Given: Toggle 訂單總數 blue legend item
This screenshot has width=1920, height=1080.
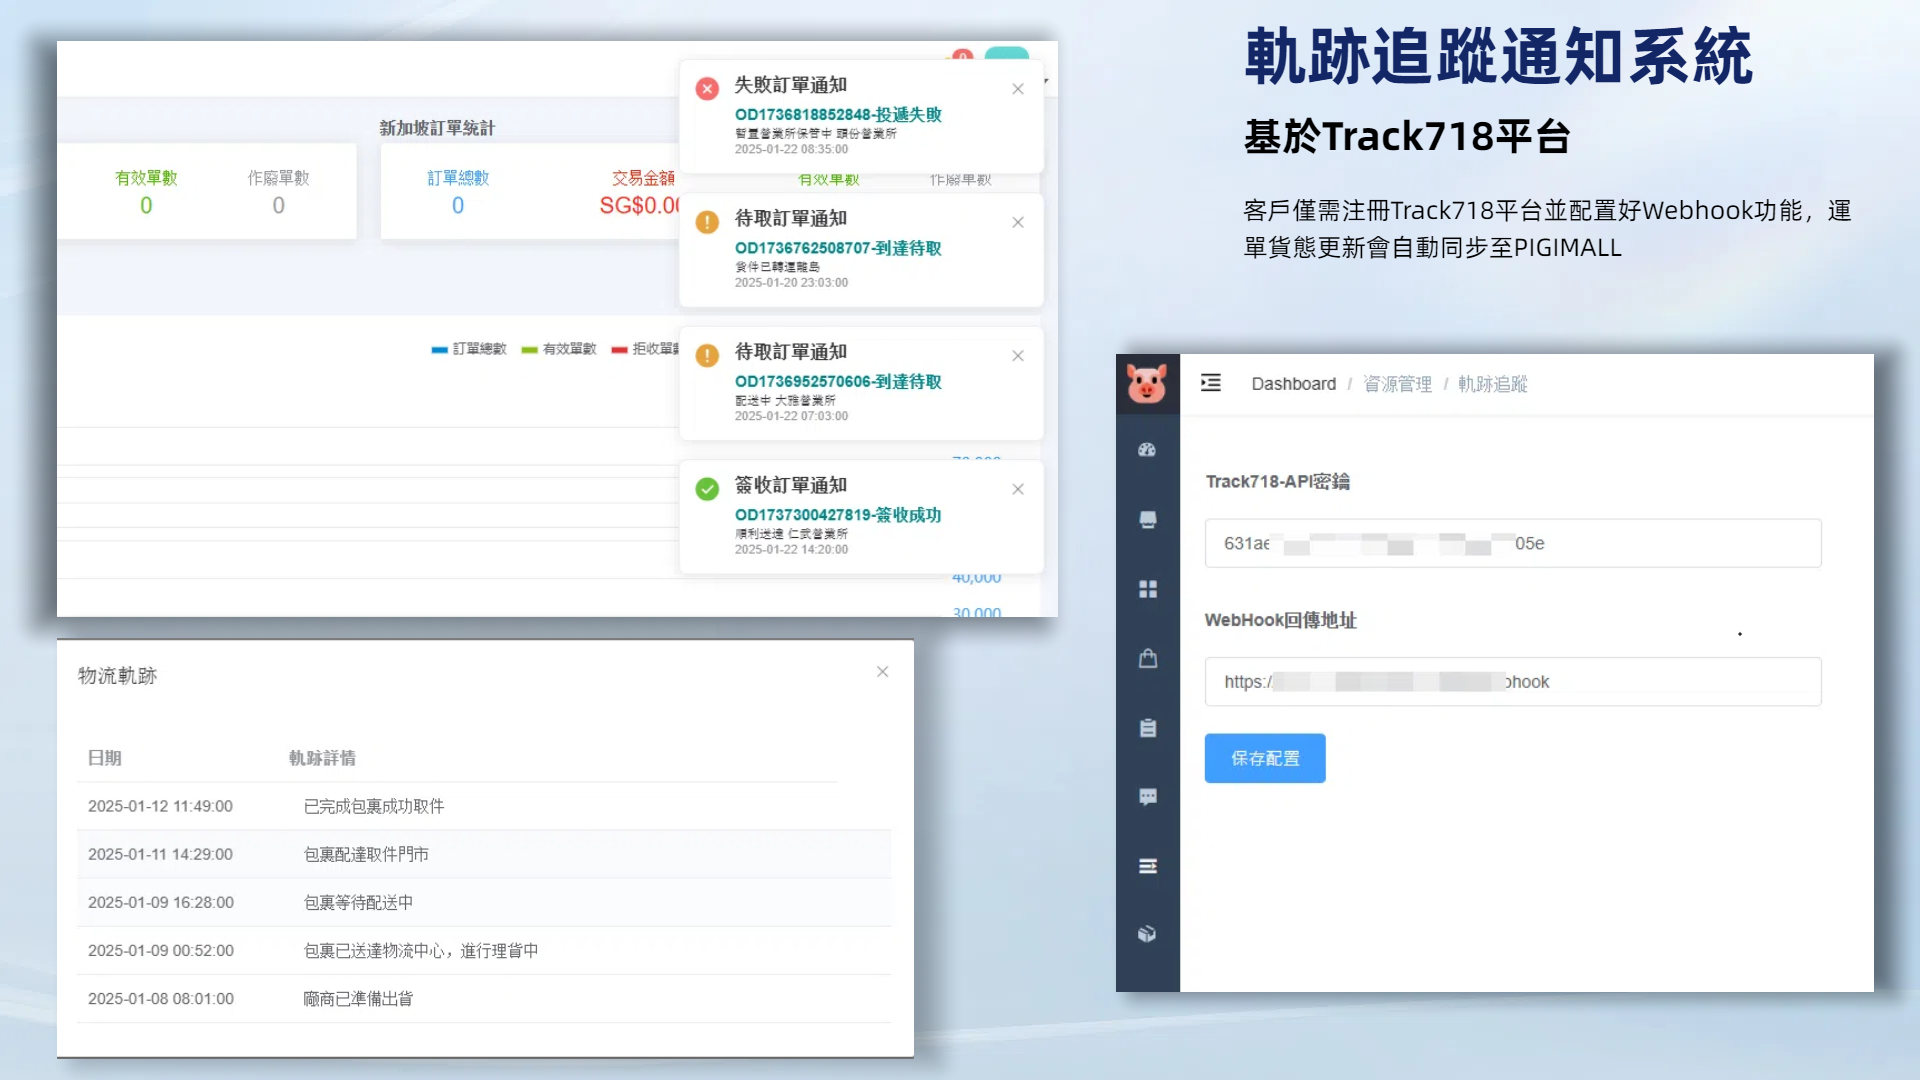Looking at the screenshot, I should [469, 349].
